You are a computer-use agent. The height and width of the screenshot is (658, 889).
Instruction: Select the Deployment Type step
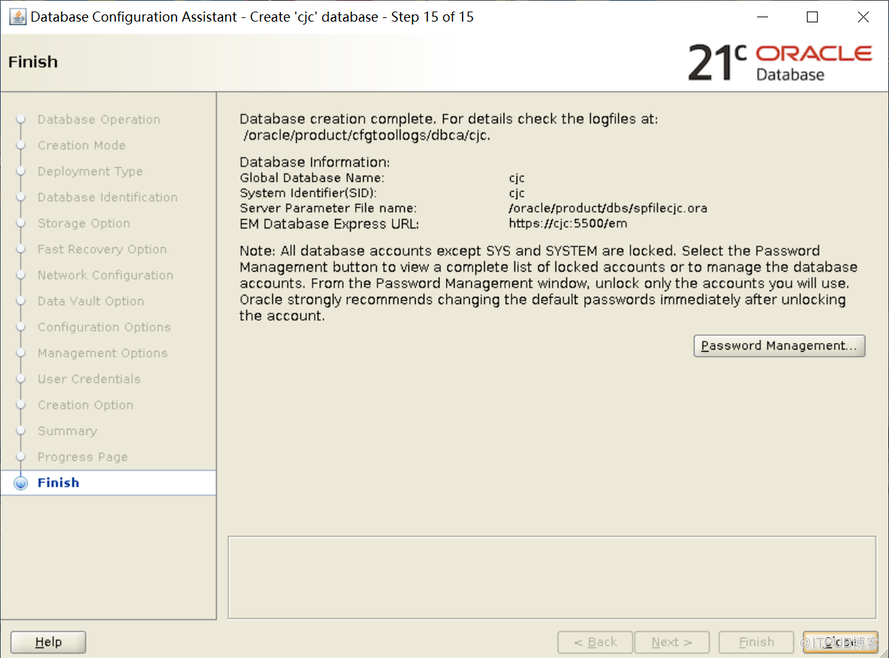[x=90, y=172]
